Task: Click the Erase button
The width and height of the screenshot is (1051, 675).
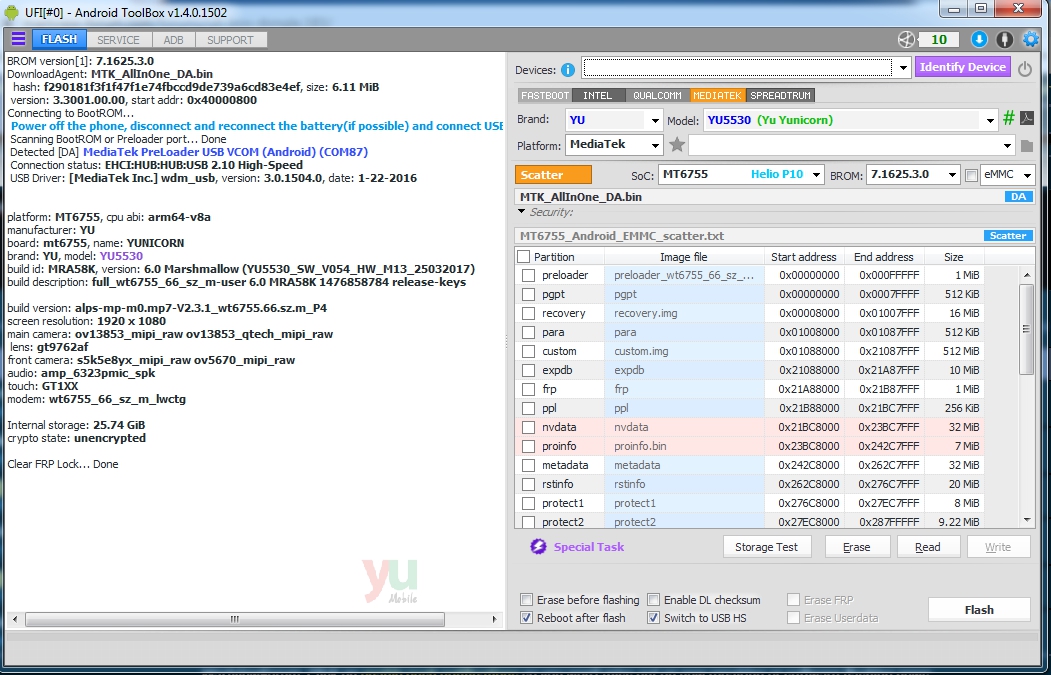Action: point(857,547)
